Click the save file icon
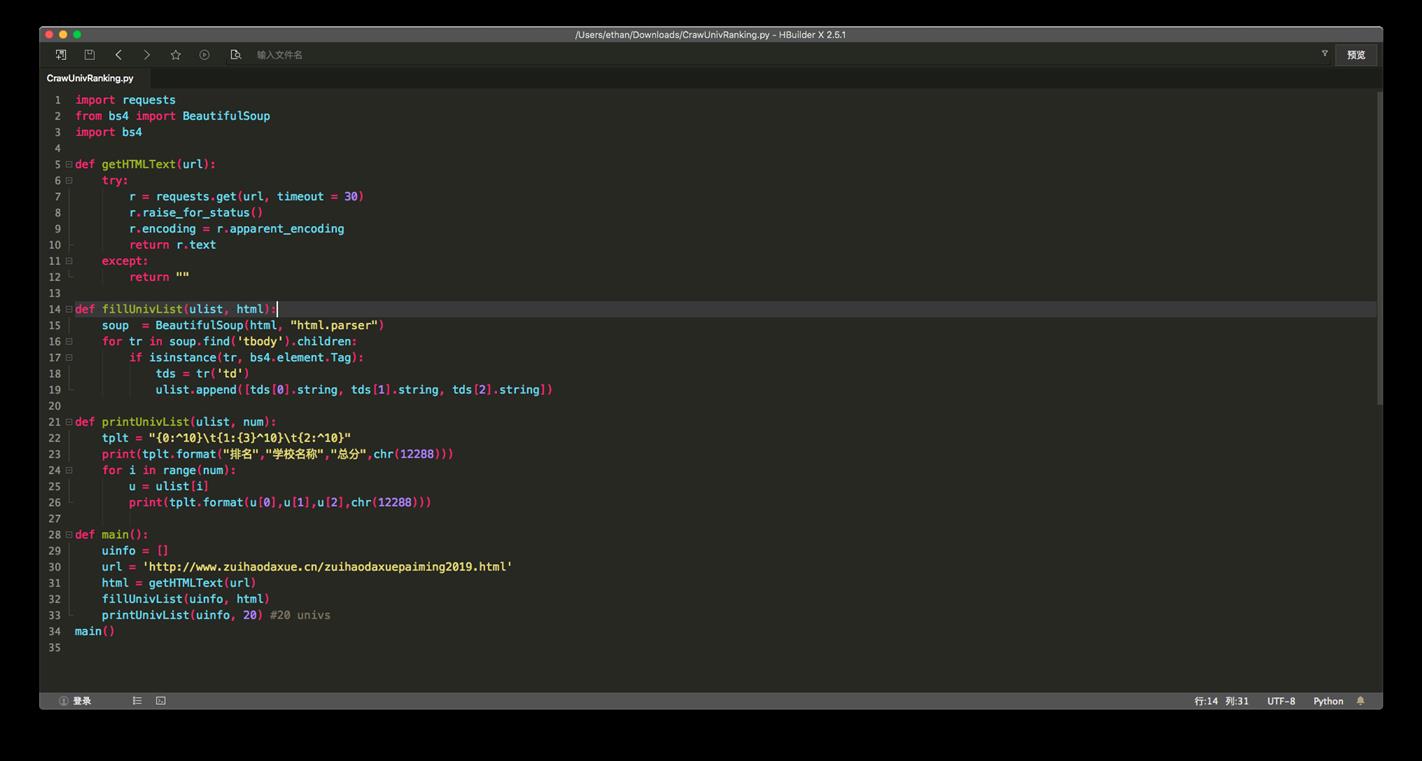 [x=89, y=55]
